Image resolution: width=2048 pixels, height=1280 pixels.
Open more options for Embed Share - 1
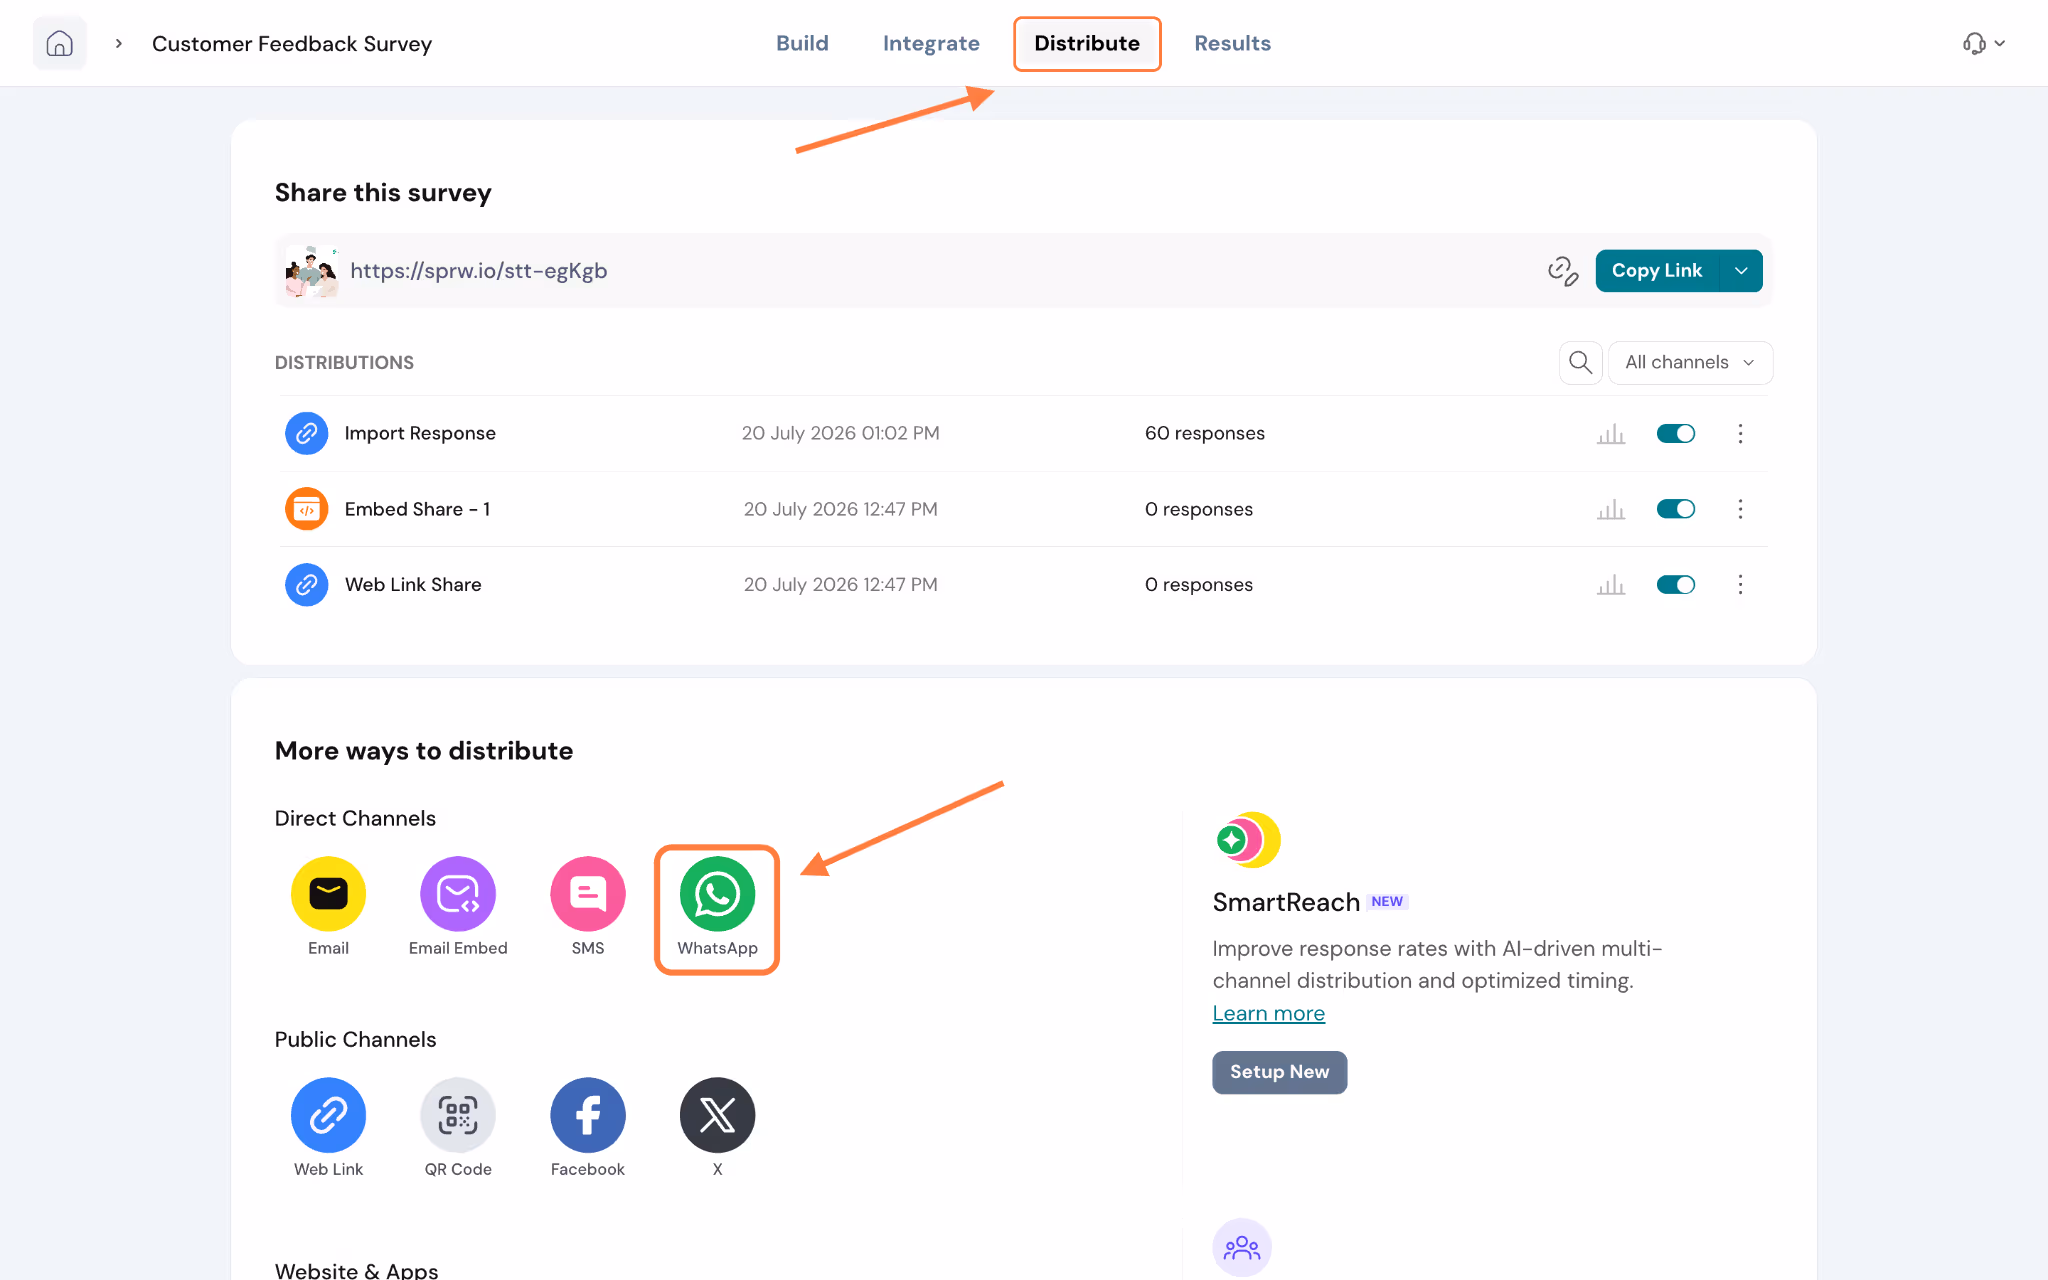1740,509
